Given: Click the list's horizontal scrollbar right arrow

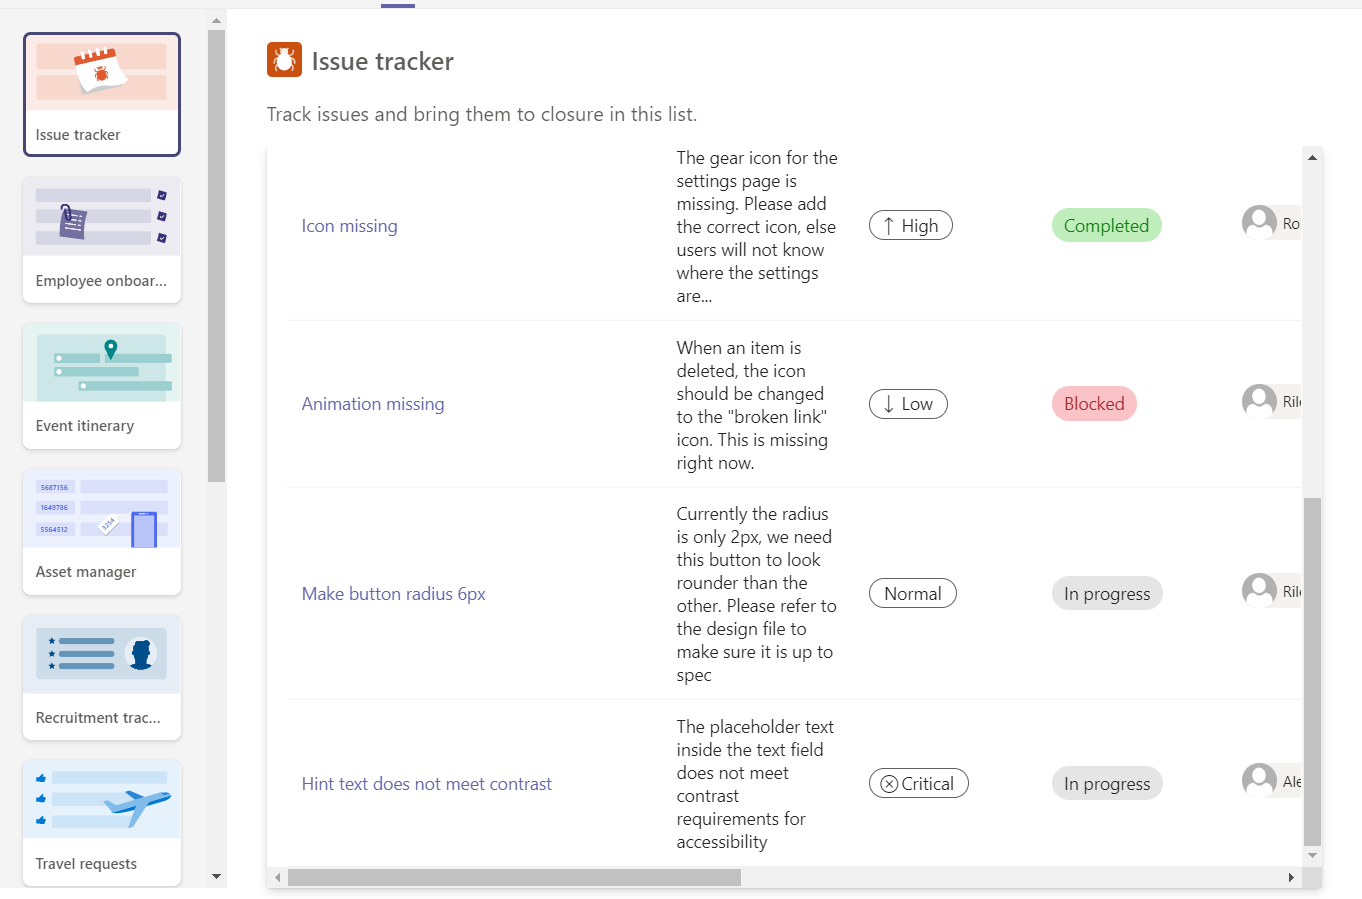Looking at the screenshot, I should [x=1291, y=878].
